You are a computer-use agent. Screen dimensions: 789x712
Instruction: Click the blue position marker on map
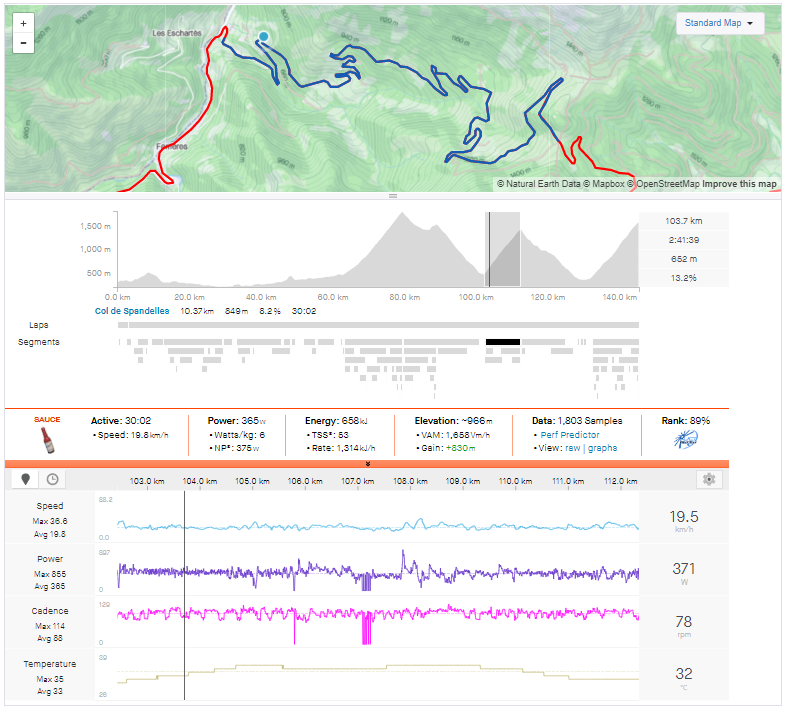point(263,37)
